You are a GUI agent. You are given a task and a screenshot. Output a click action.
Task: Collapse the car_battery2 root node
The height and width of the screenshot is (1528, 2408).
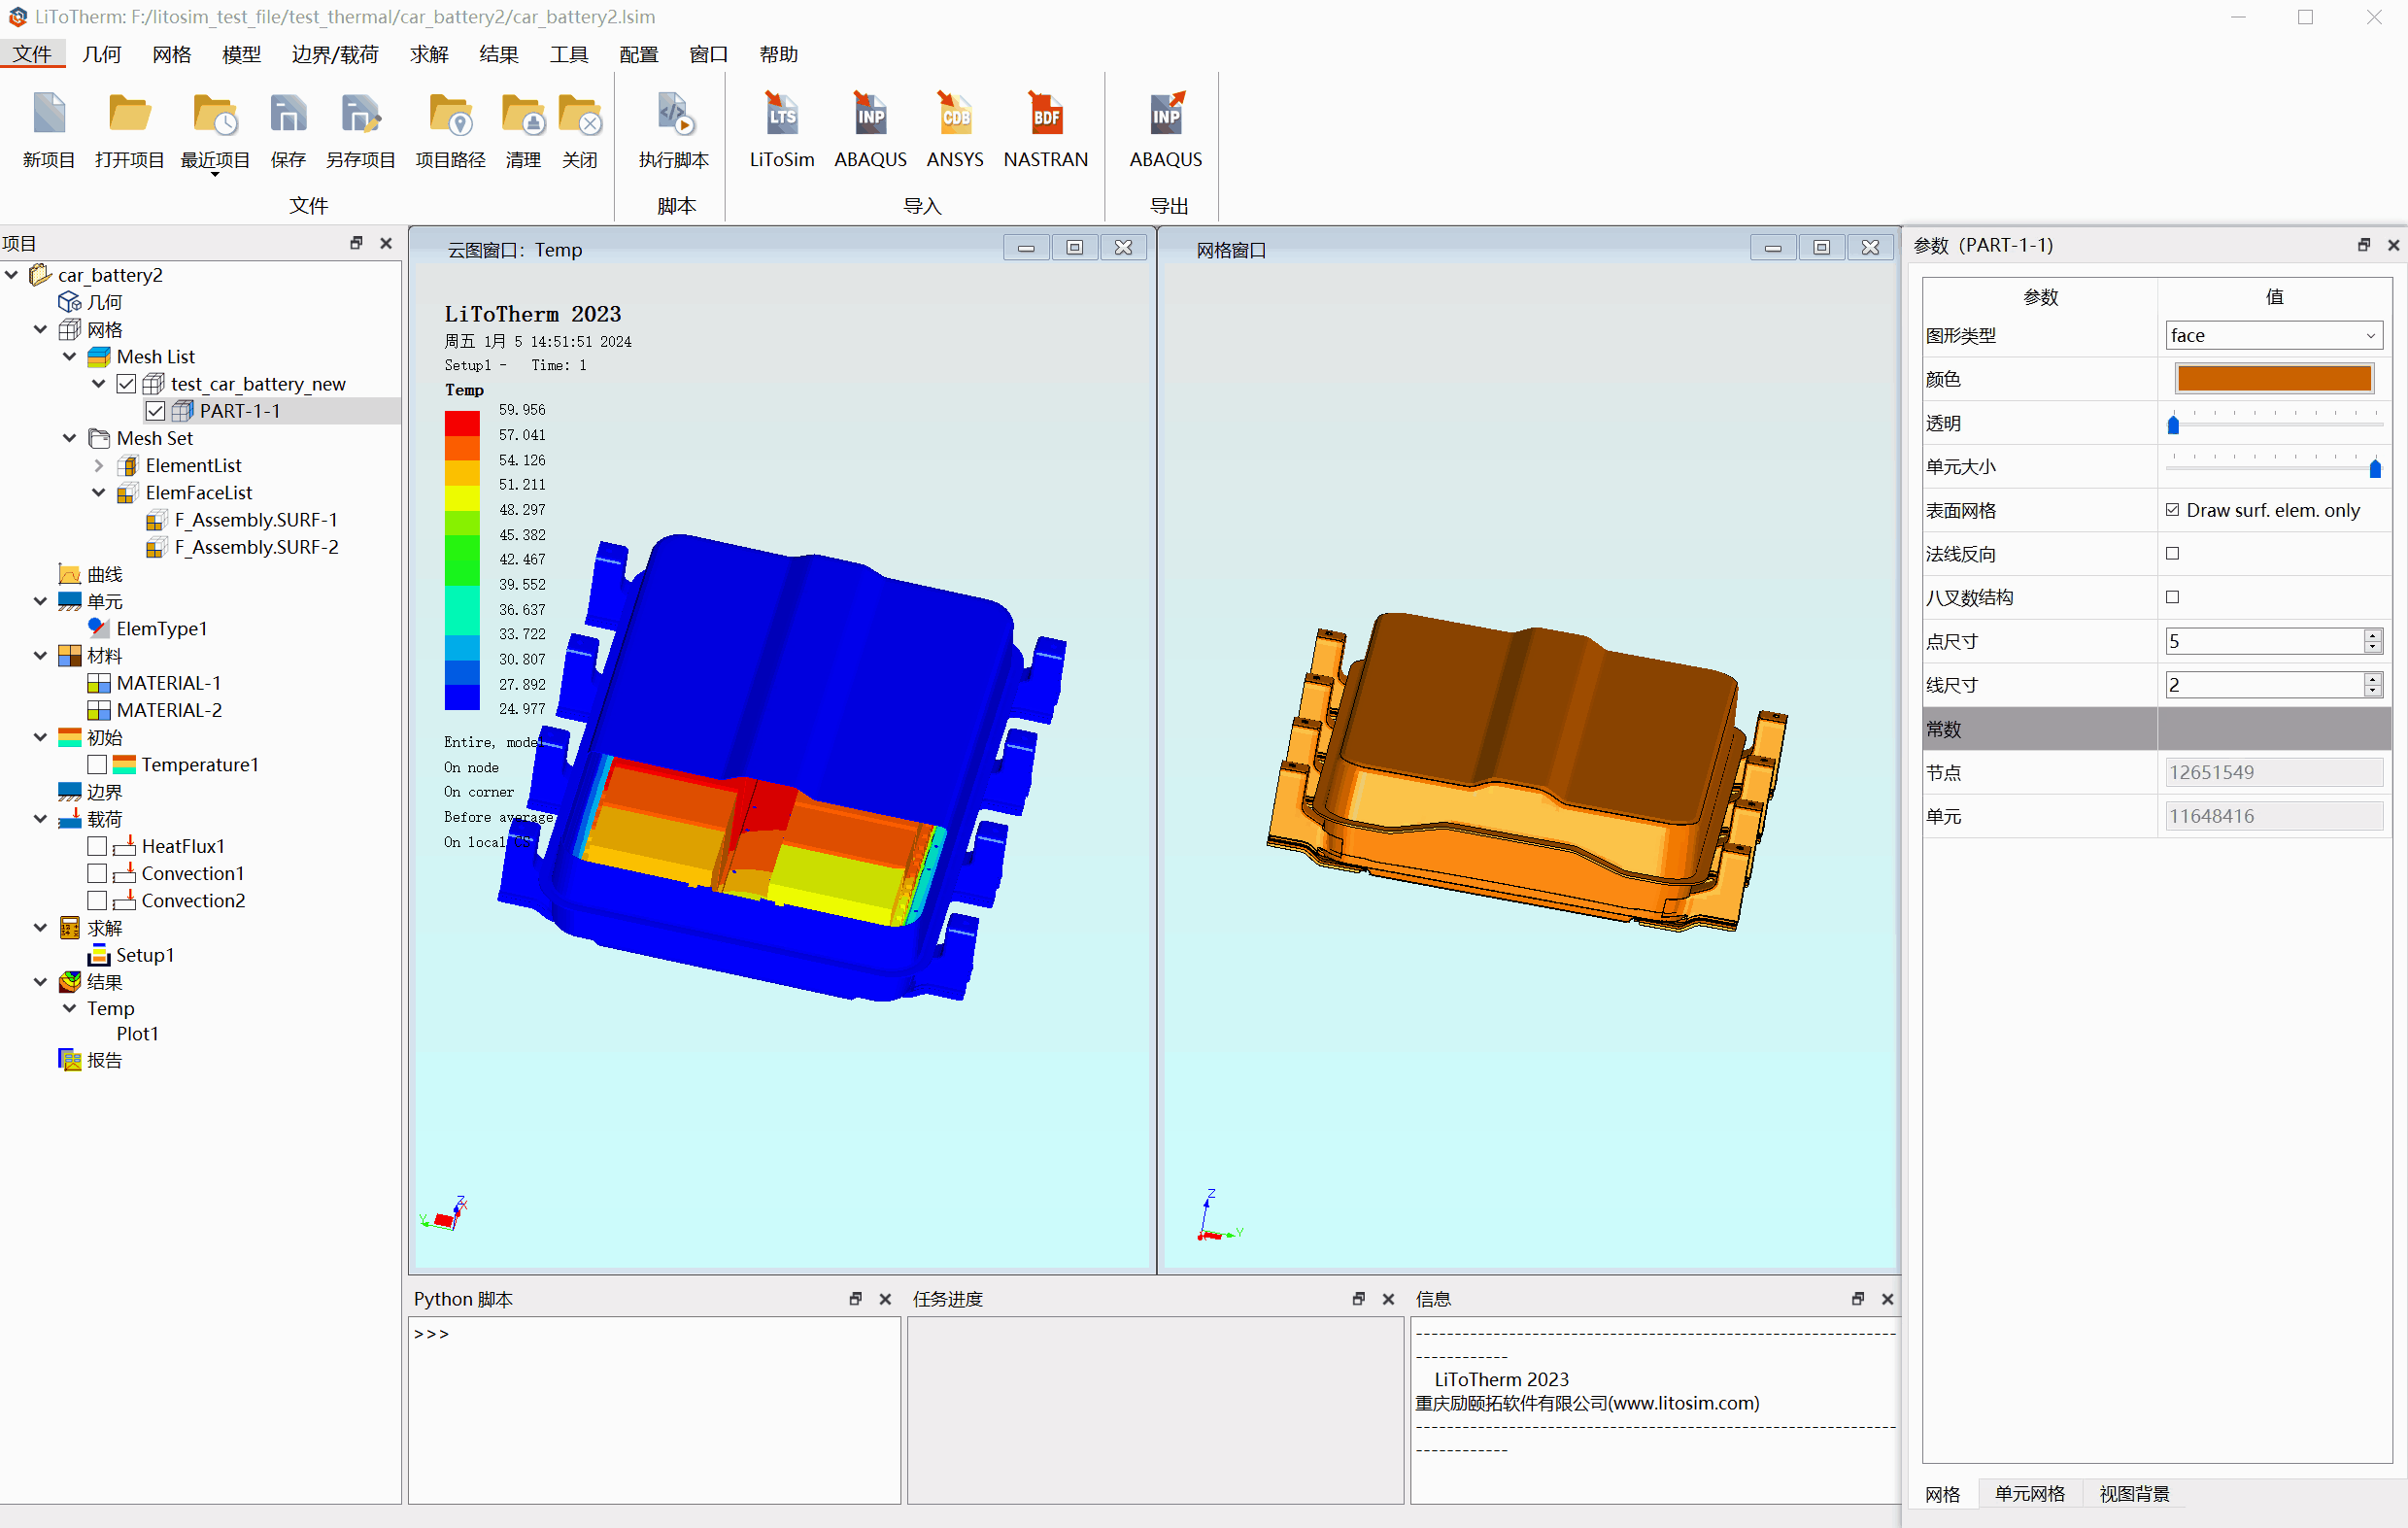click(x=12, y=274)
